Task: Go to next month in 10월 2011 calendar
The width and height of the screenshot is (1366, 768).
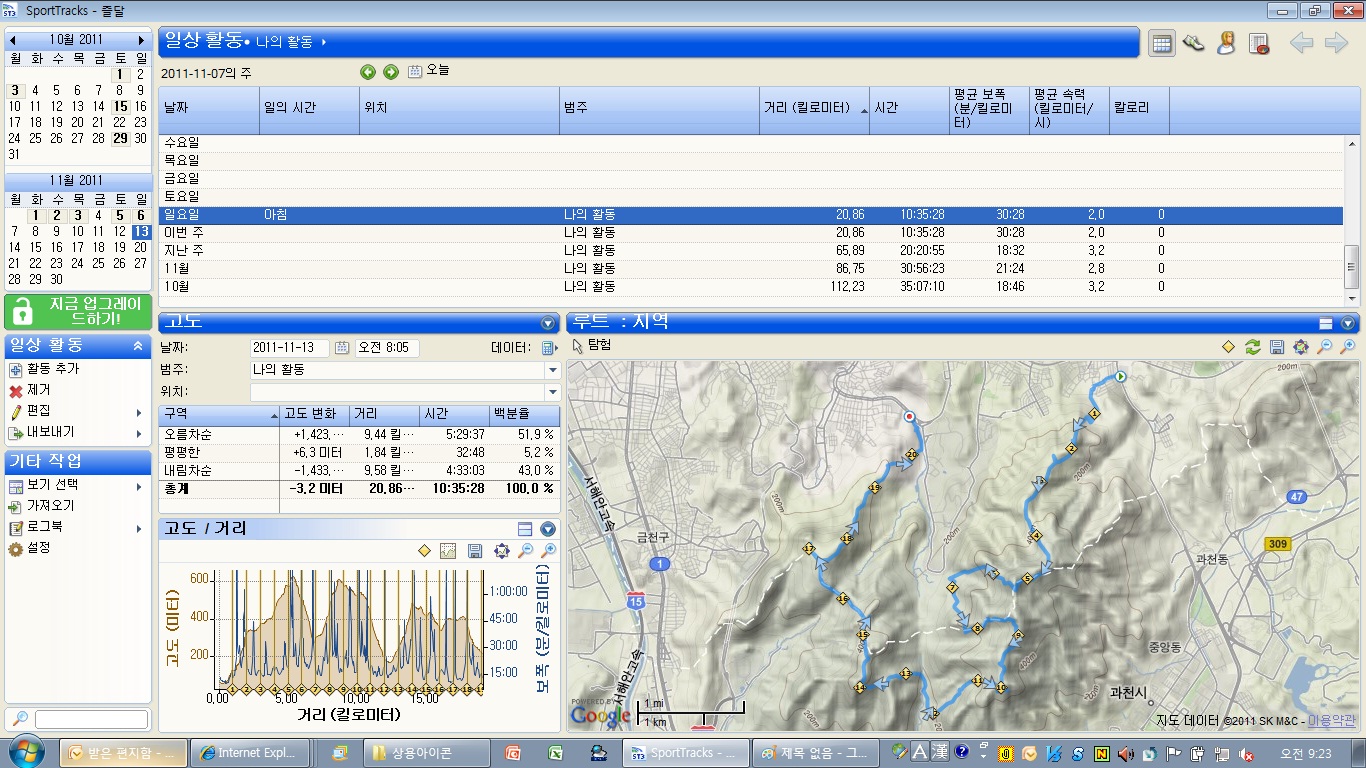Action: click(141, 40)
